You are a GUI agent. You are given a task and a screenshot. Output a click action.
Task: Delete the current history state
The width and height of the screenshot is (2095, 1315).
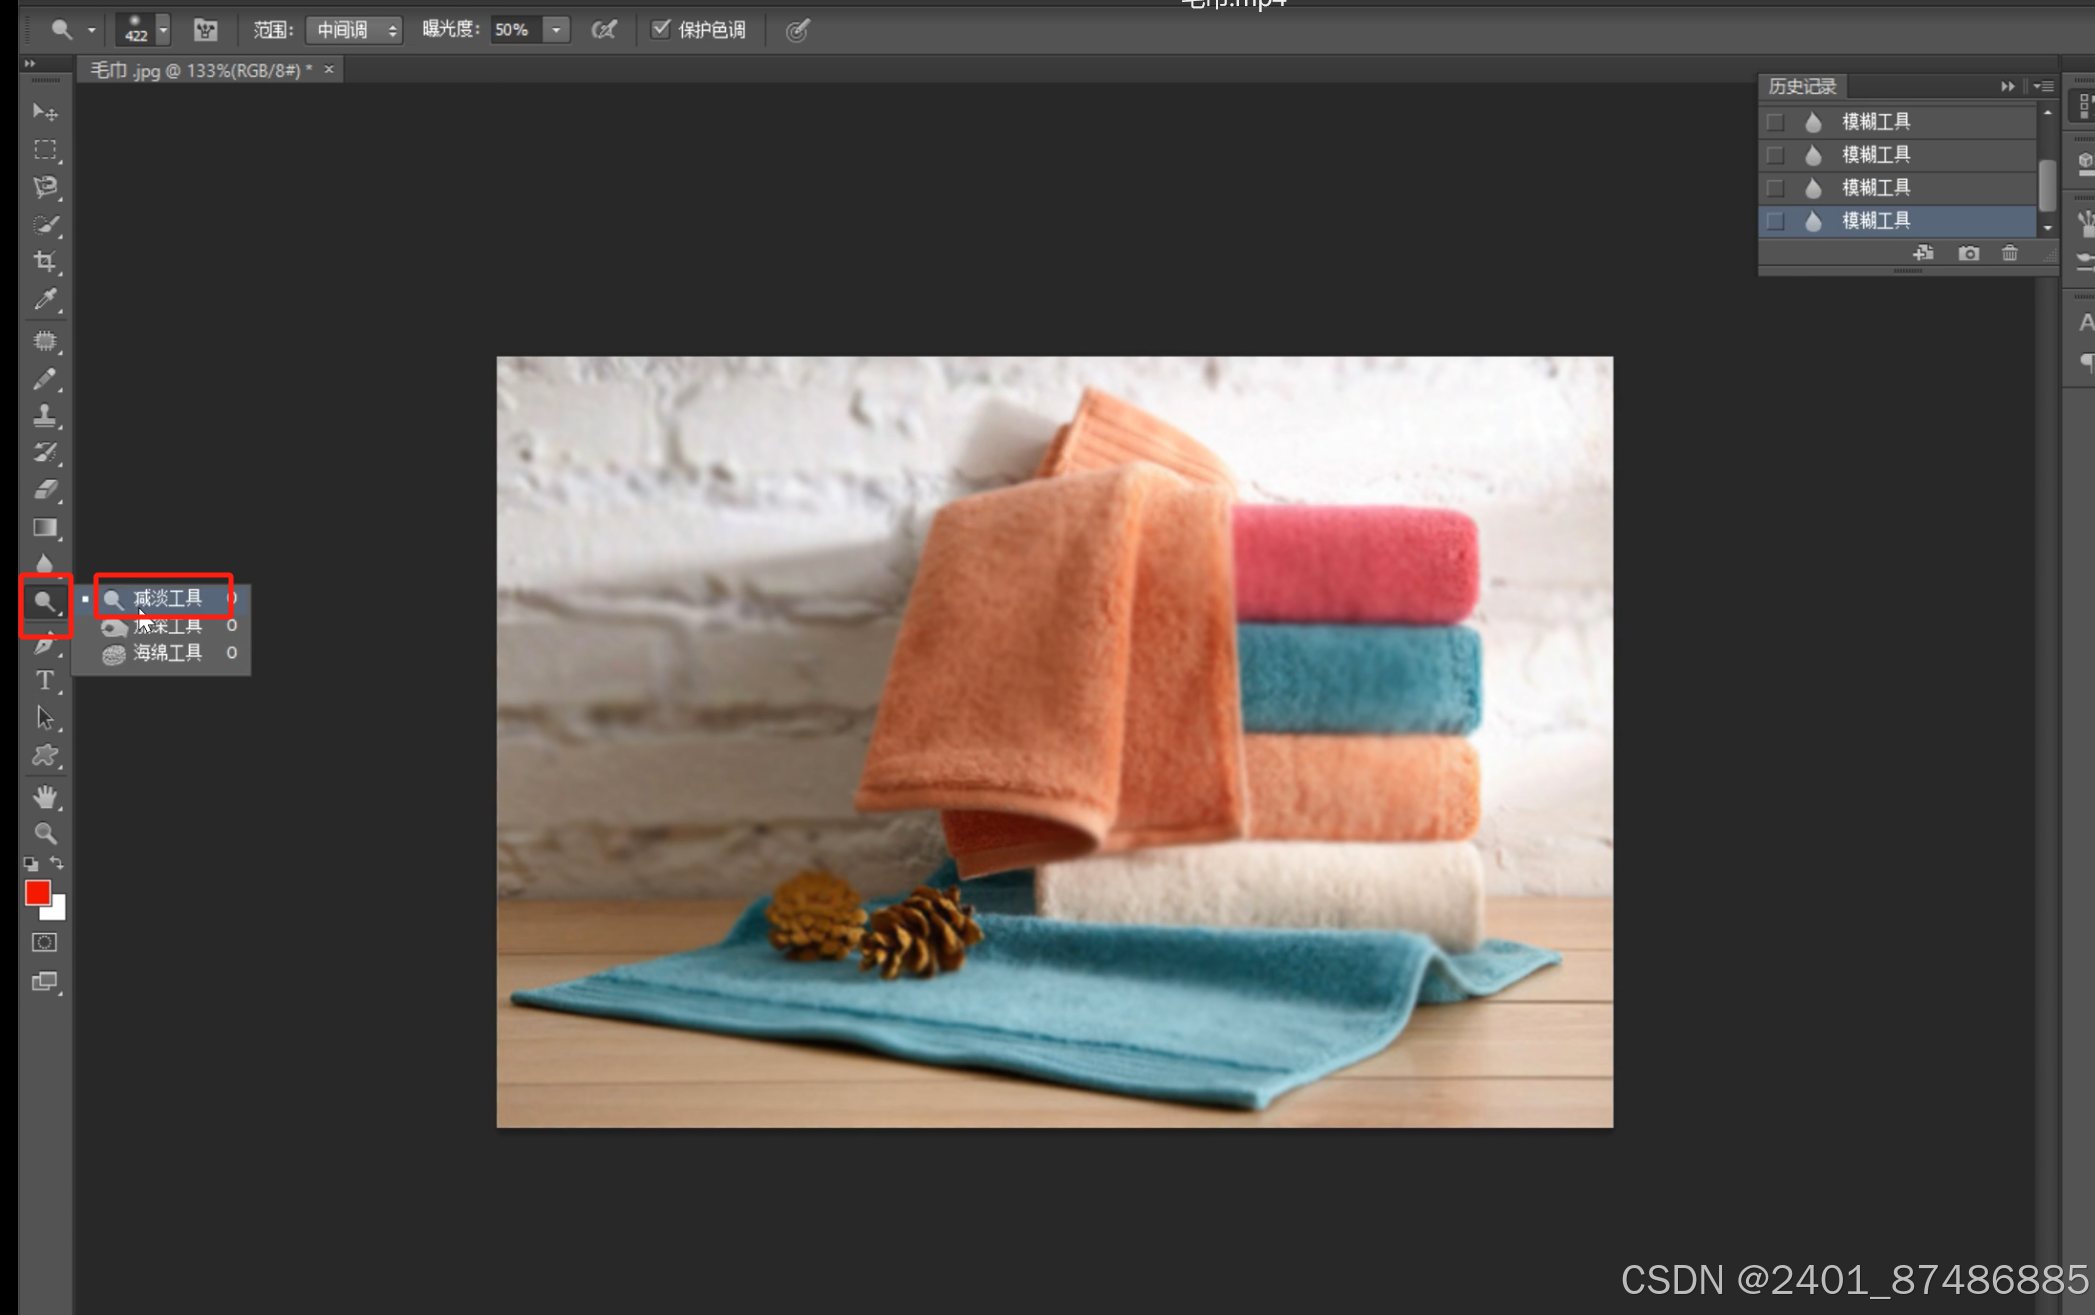[x=2009, y=253]
